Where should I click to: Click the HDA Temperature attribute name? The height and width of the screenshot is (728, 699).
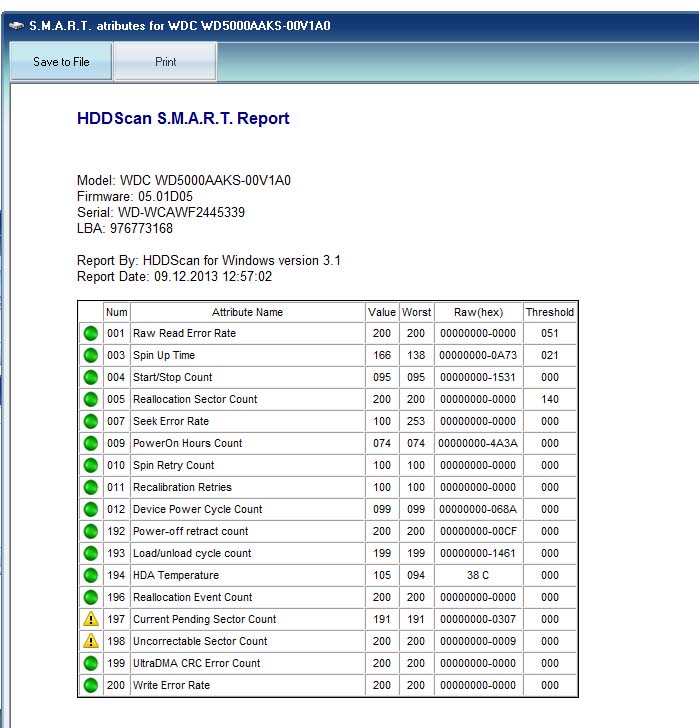[175, 575]
